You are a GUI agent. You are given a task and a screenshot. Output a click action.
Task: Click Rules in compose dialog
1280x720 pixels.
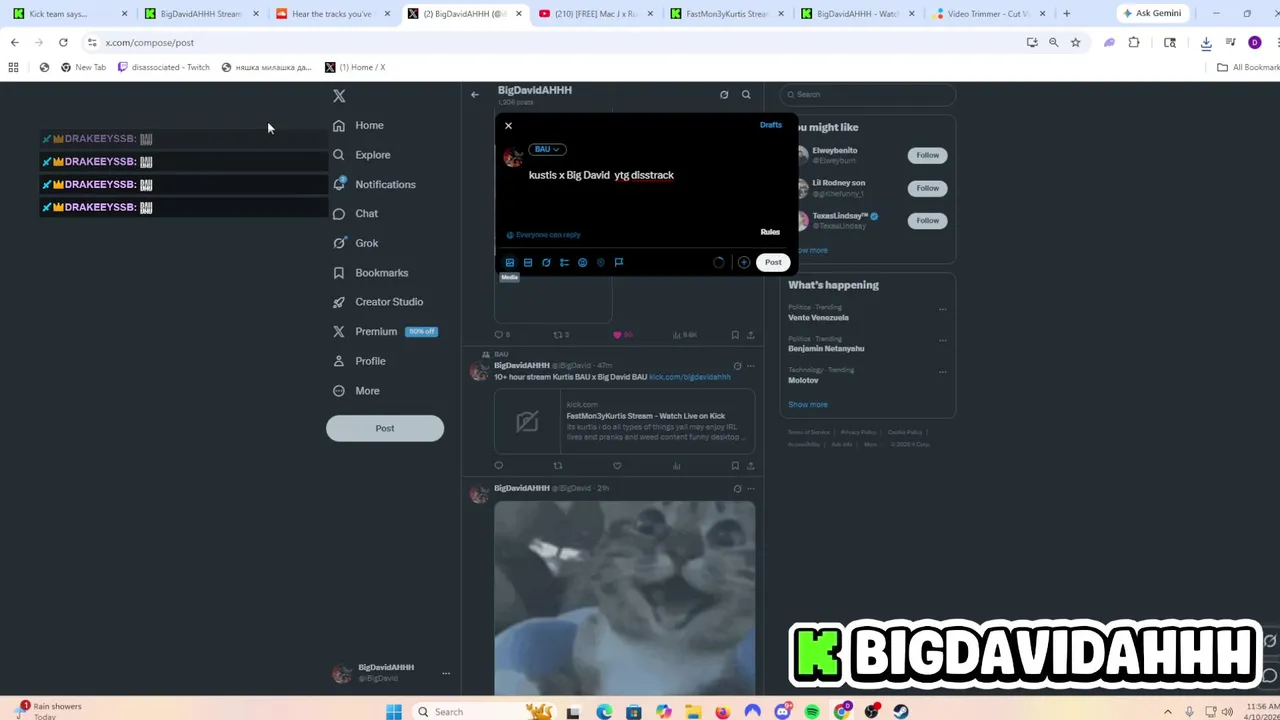coord(770,232)
